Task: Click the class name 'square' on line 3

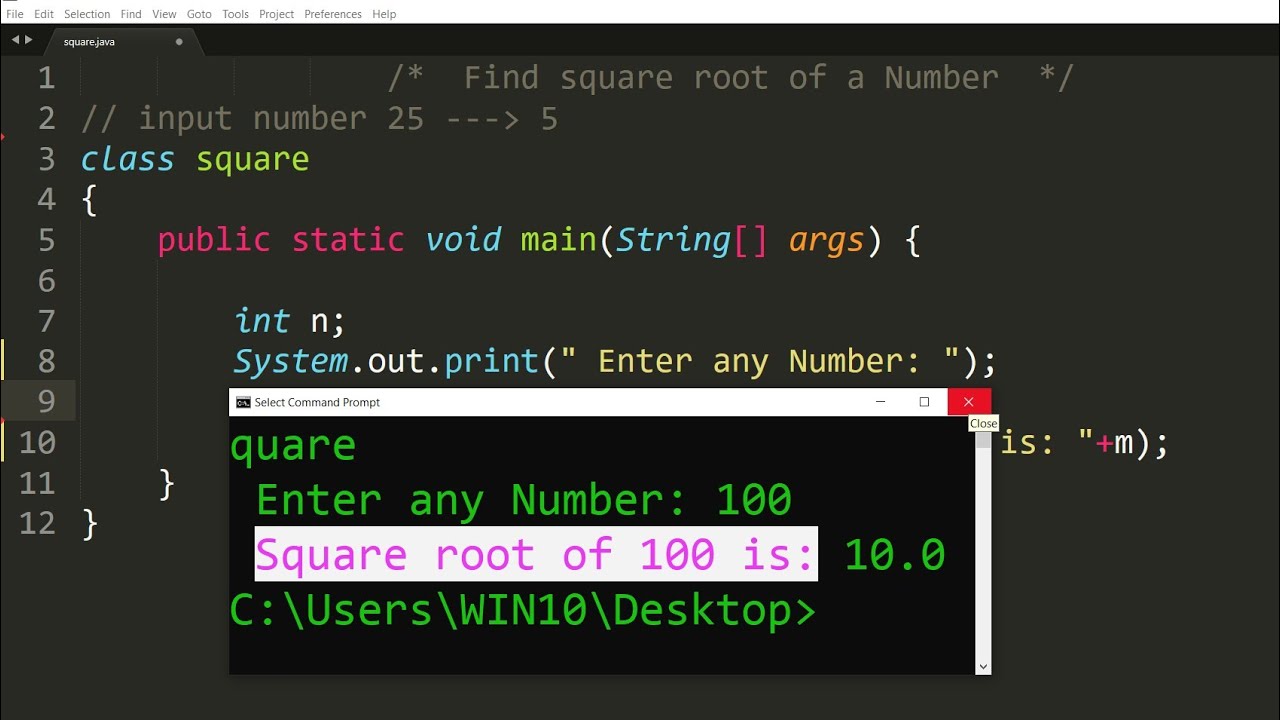Action: 252,160
